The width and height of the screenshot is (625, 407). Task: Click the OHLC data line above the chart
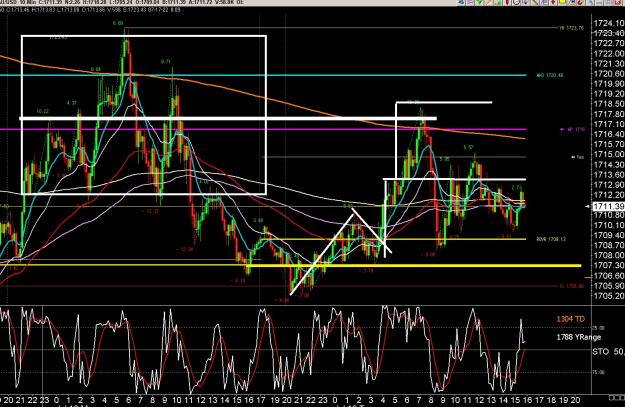(x=90, y=10)
